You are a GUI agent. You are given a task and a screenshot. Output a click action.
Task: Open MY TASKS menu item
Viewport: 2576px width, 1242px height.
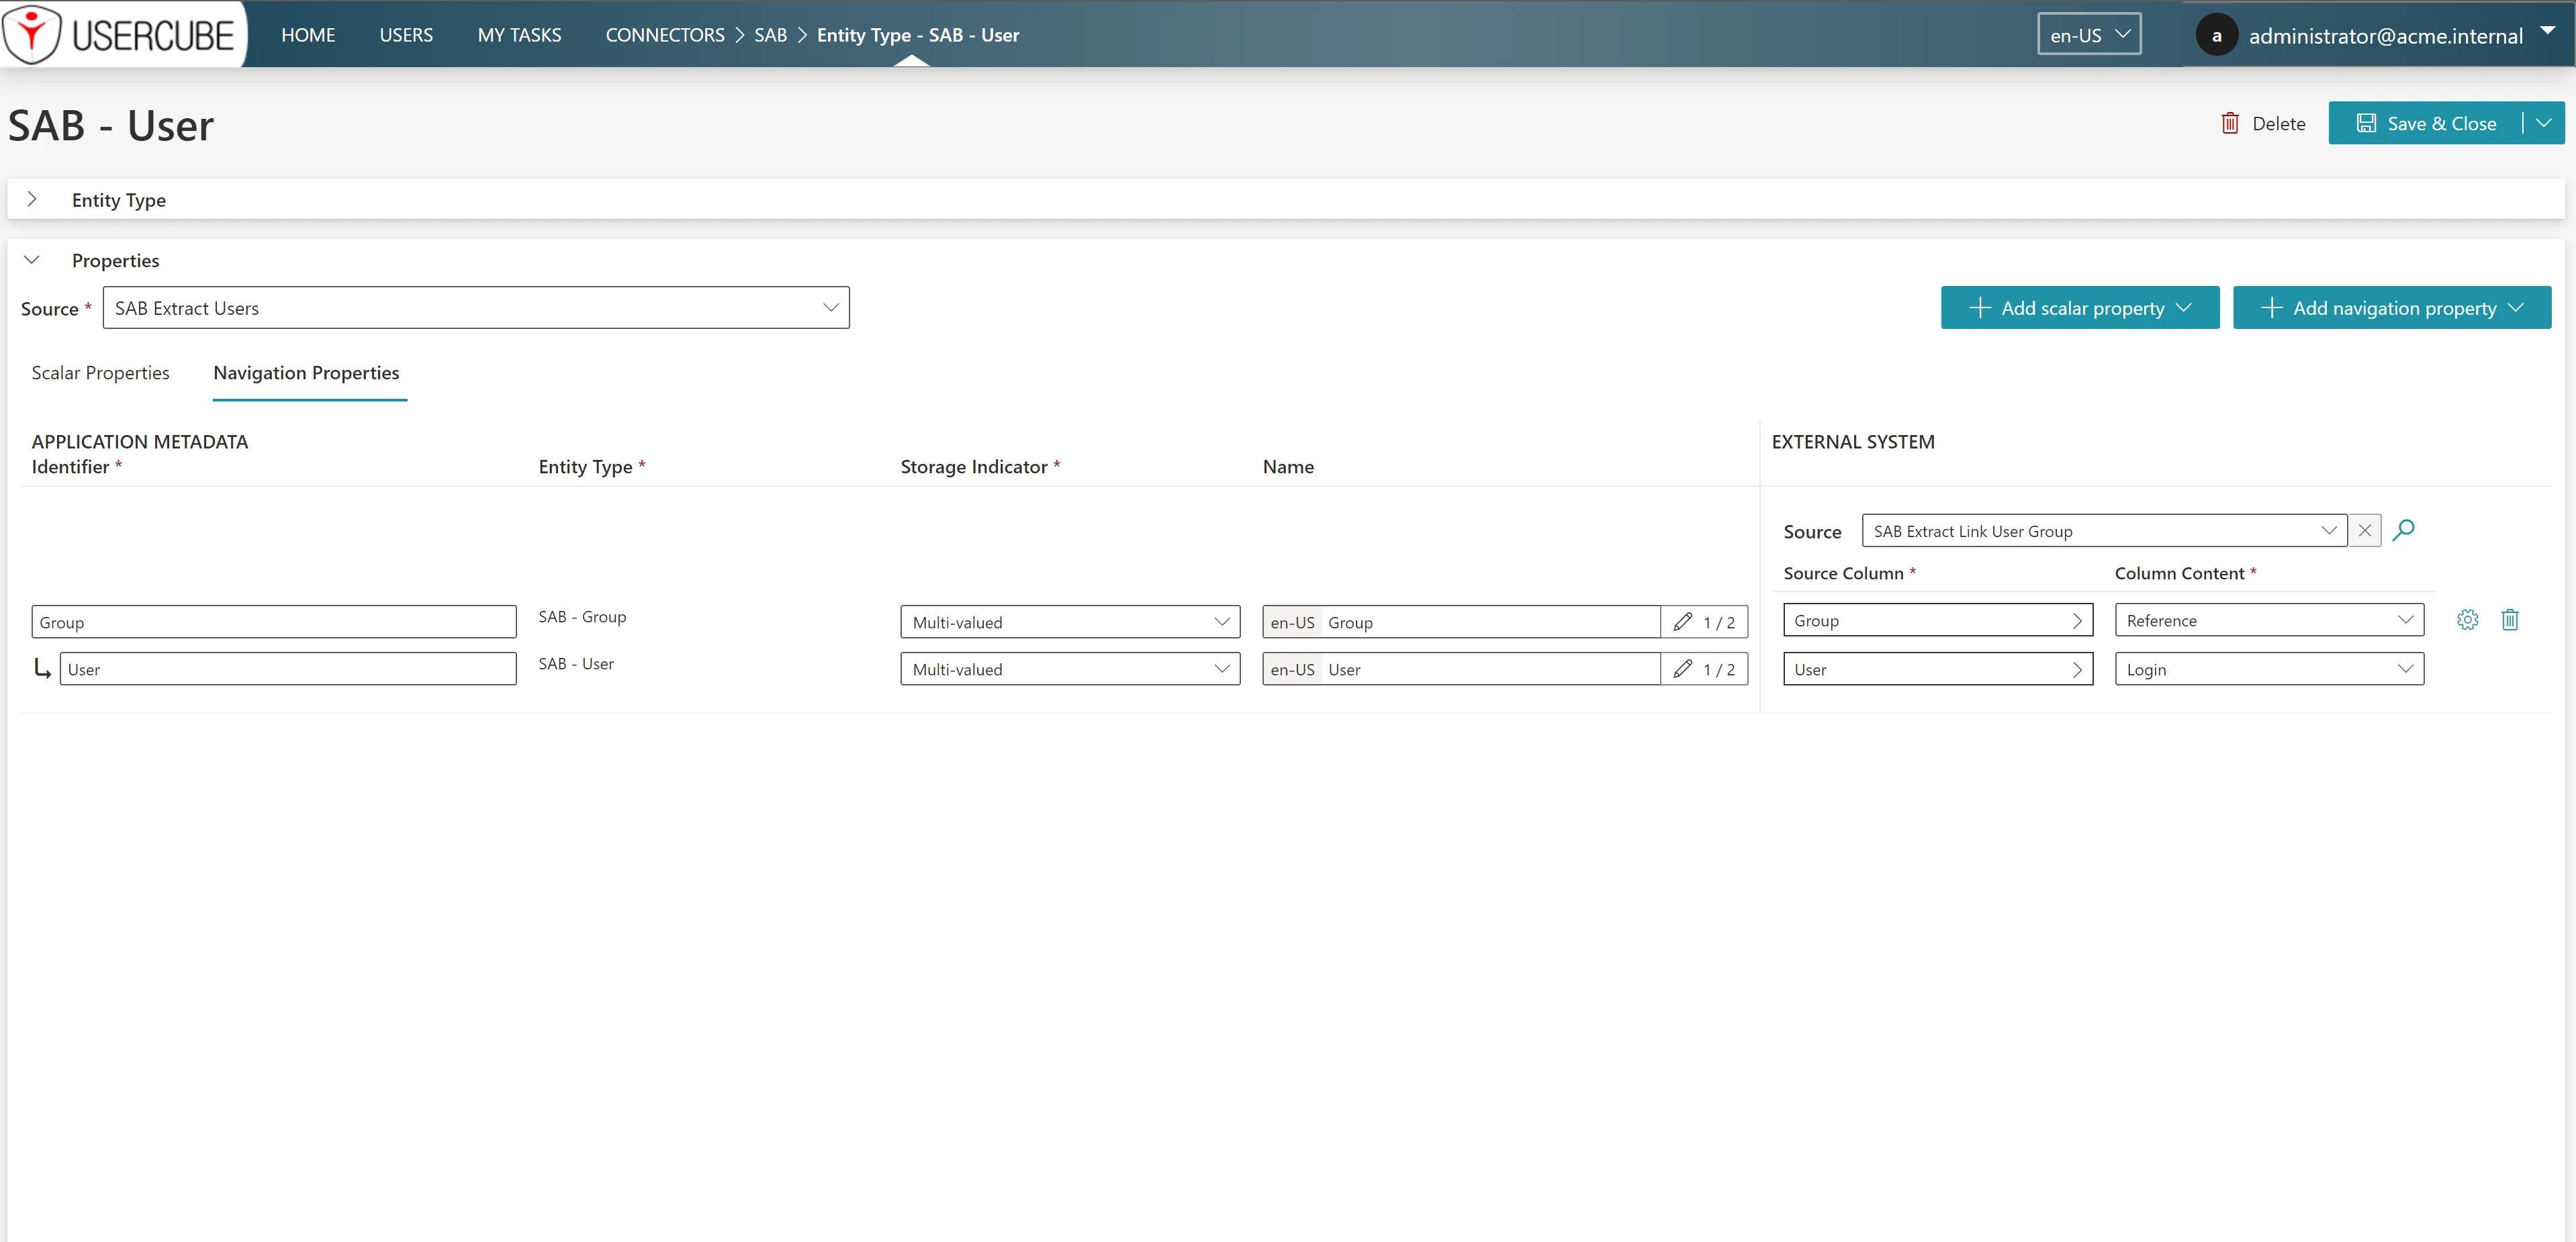519,35
